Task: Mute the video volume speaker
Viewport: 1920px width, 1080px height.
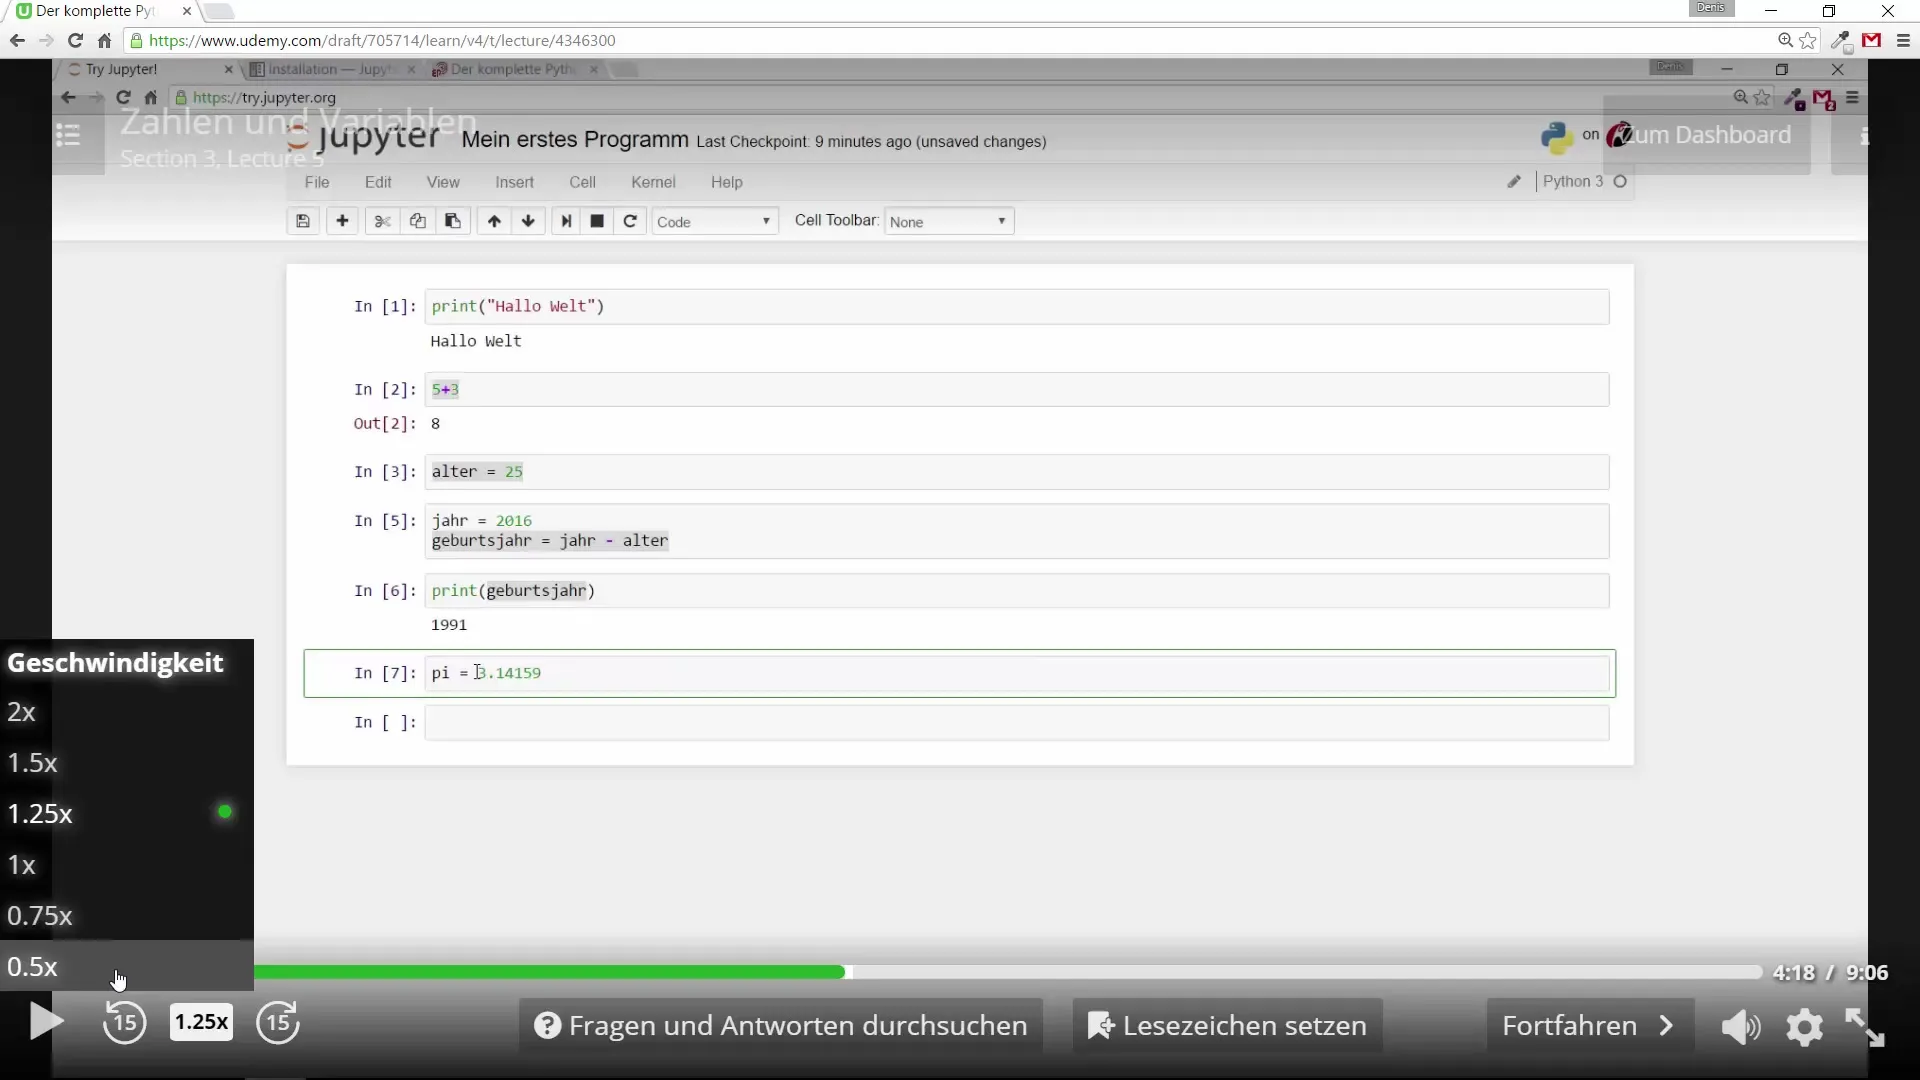Action: pos(1740,1027)
